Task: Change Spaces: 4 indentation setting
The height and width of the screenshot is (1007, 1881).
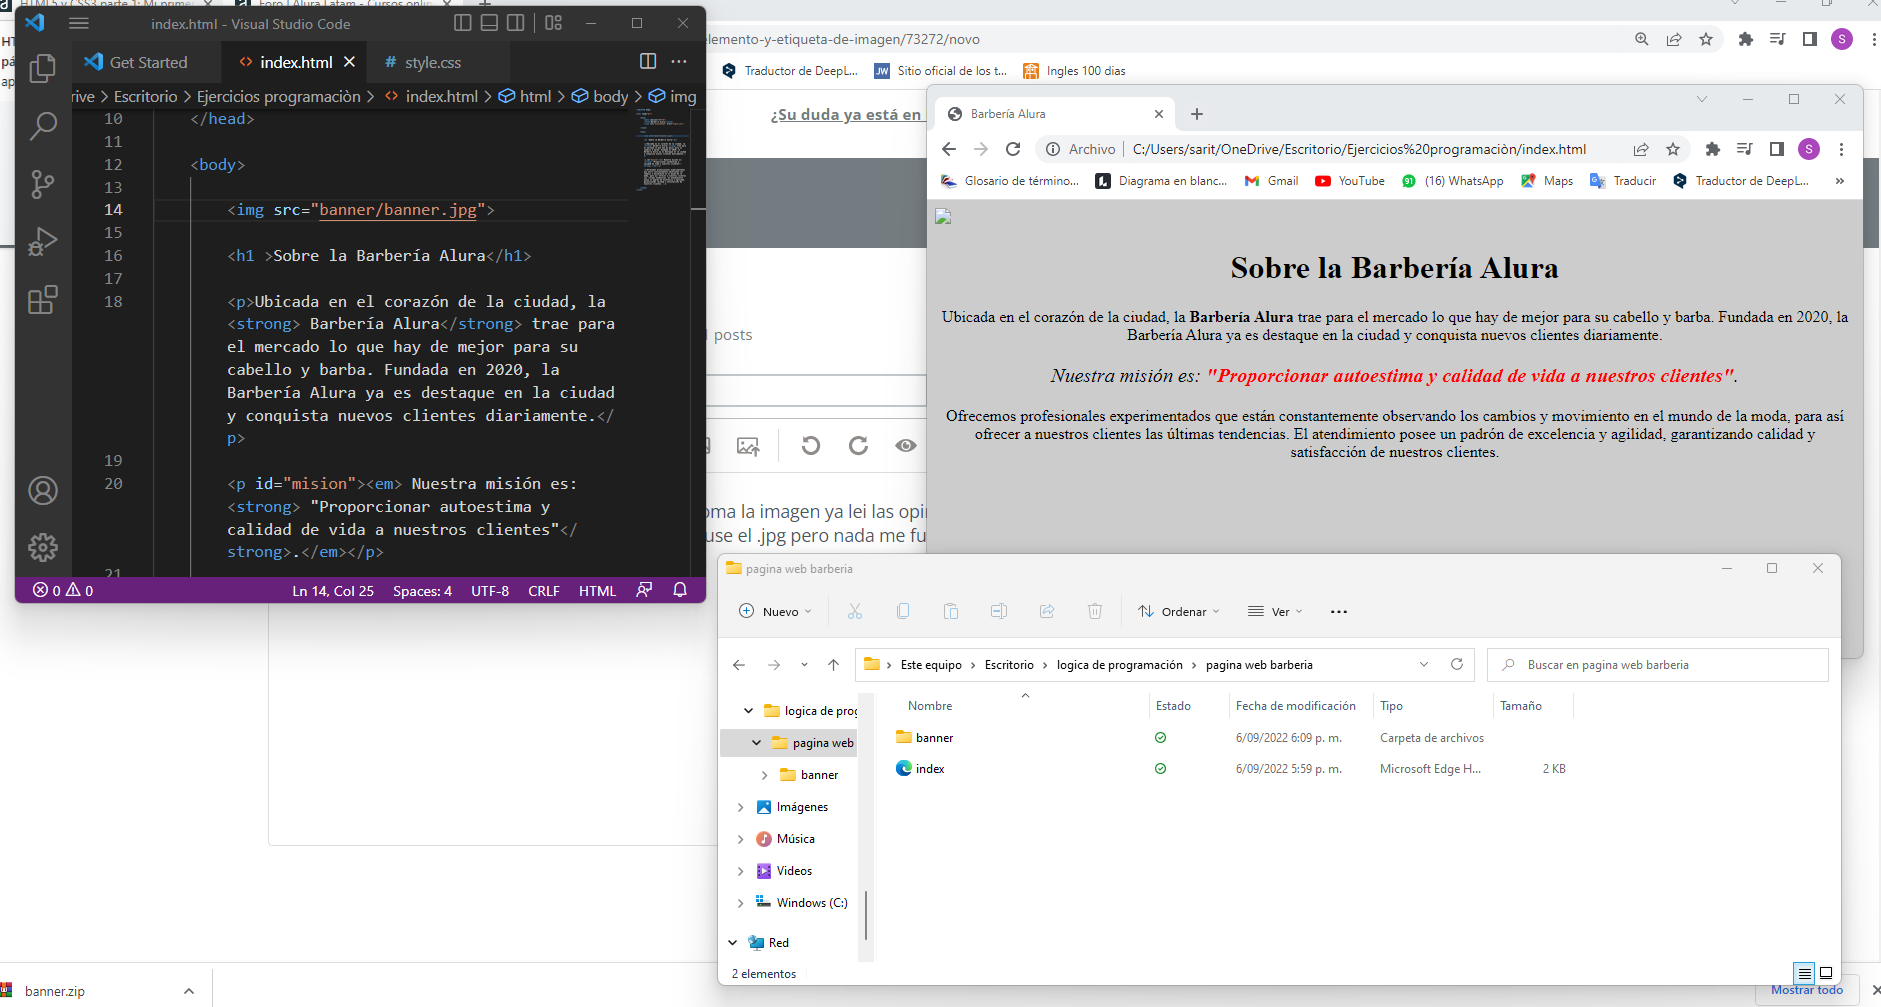Action: (422, 591)
